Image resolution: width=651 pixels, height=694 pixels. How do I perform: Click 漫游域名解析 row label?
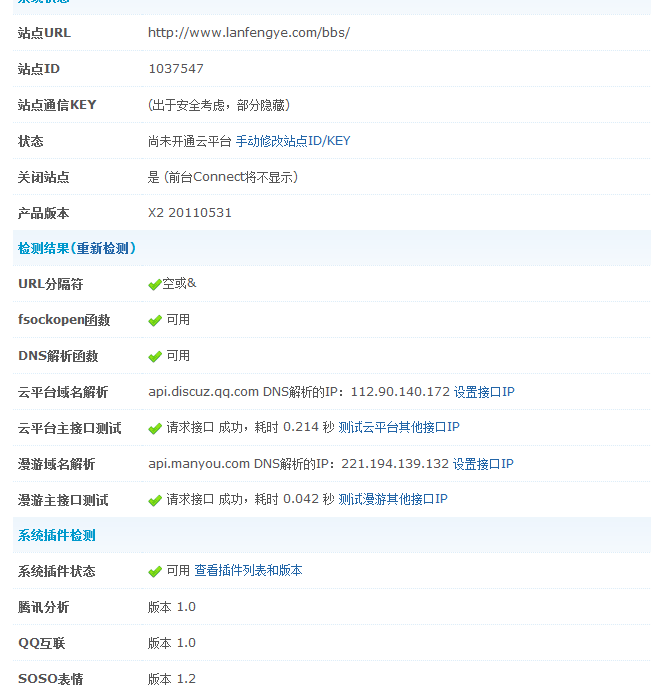(56, 464)
